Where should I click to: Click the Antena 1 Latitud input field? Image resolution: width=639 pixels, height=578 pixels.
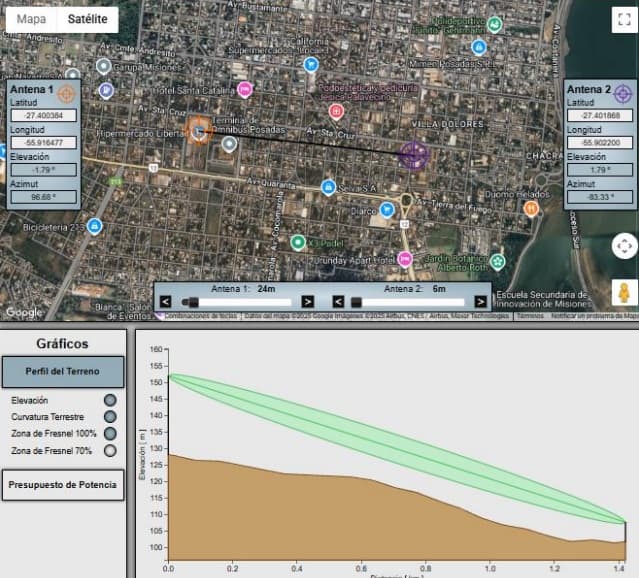(x=44, y=115)
